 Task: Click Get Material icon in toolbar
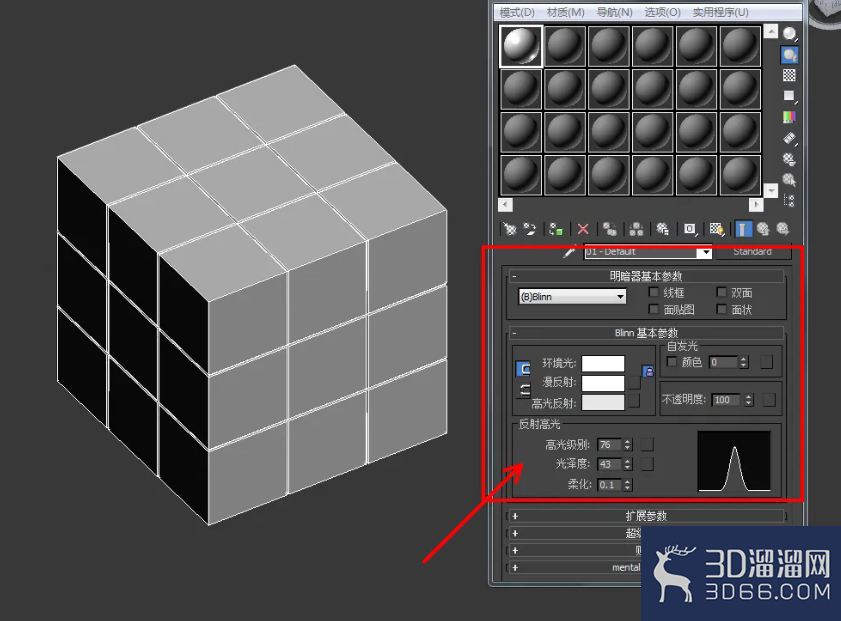509,230
